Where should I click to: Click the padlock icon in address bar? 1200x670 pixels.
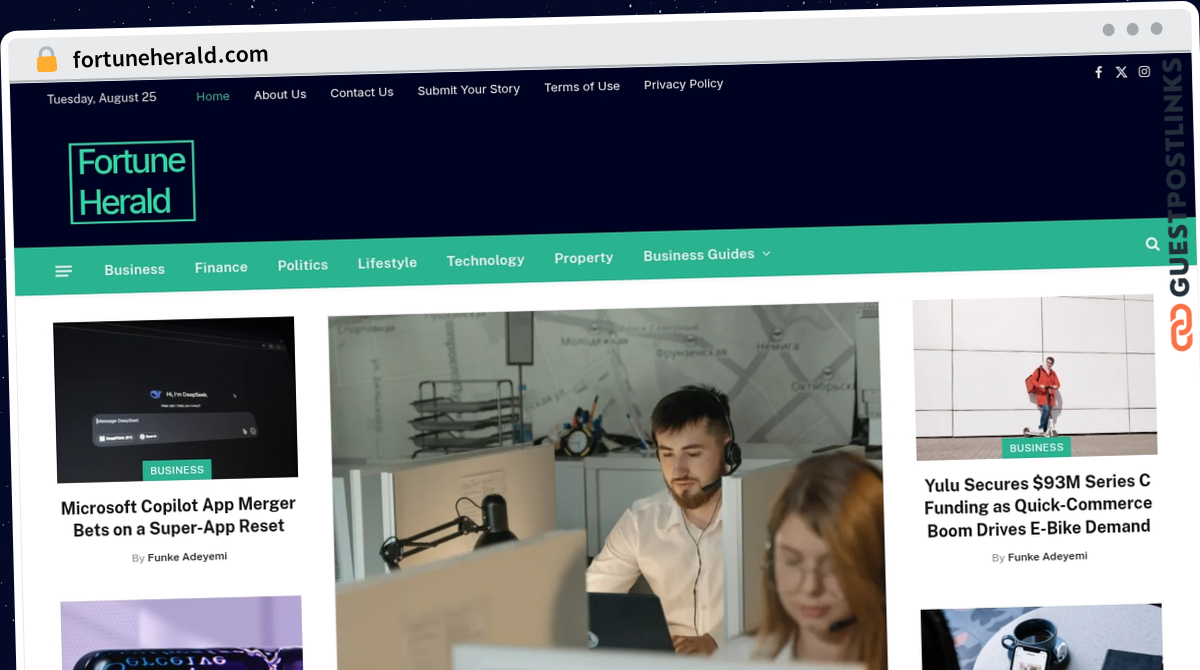pos(46,60)
